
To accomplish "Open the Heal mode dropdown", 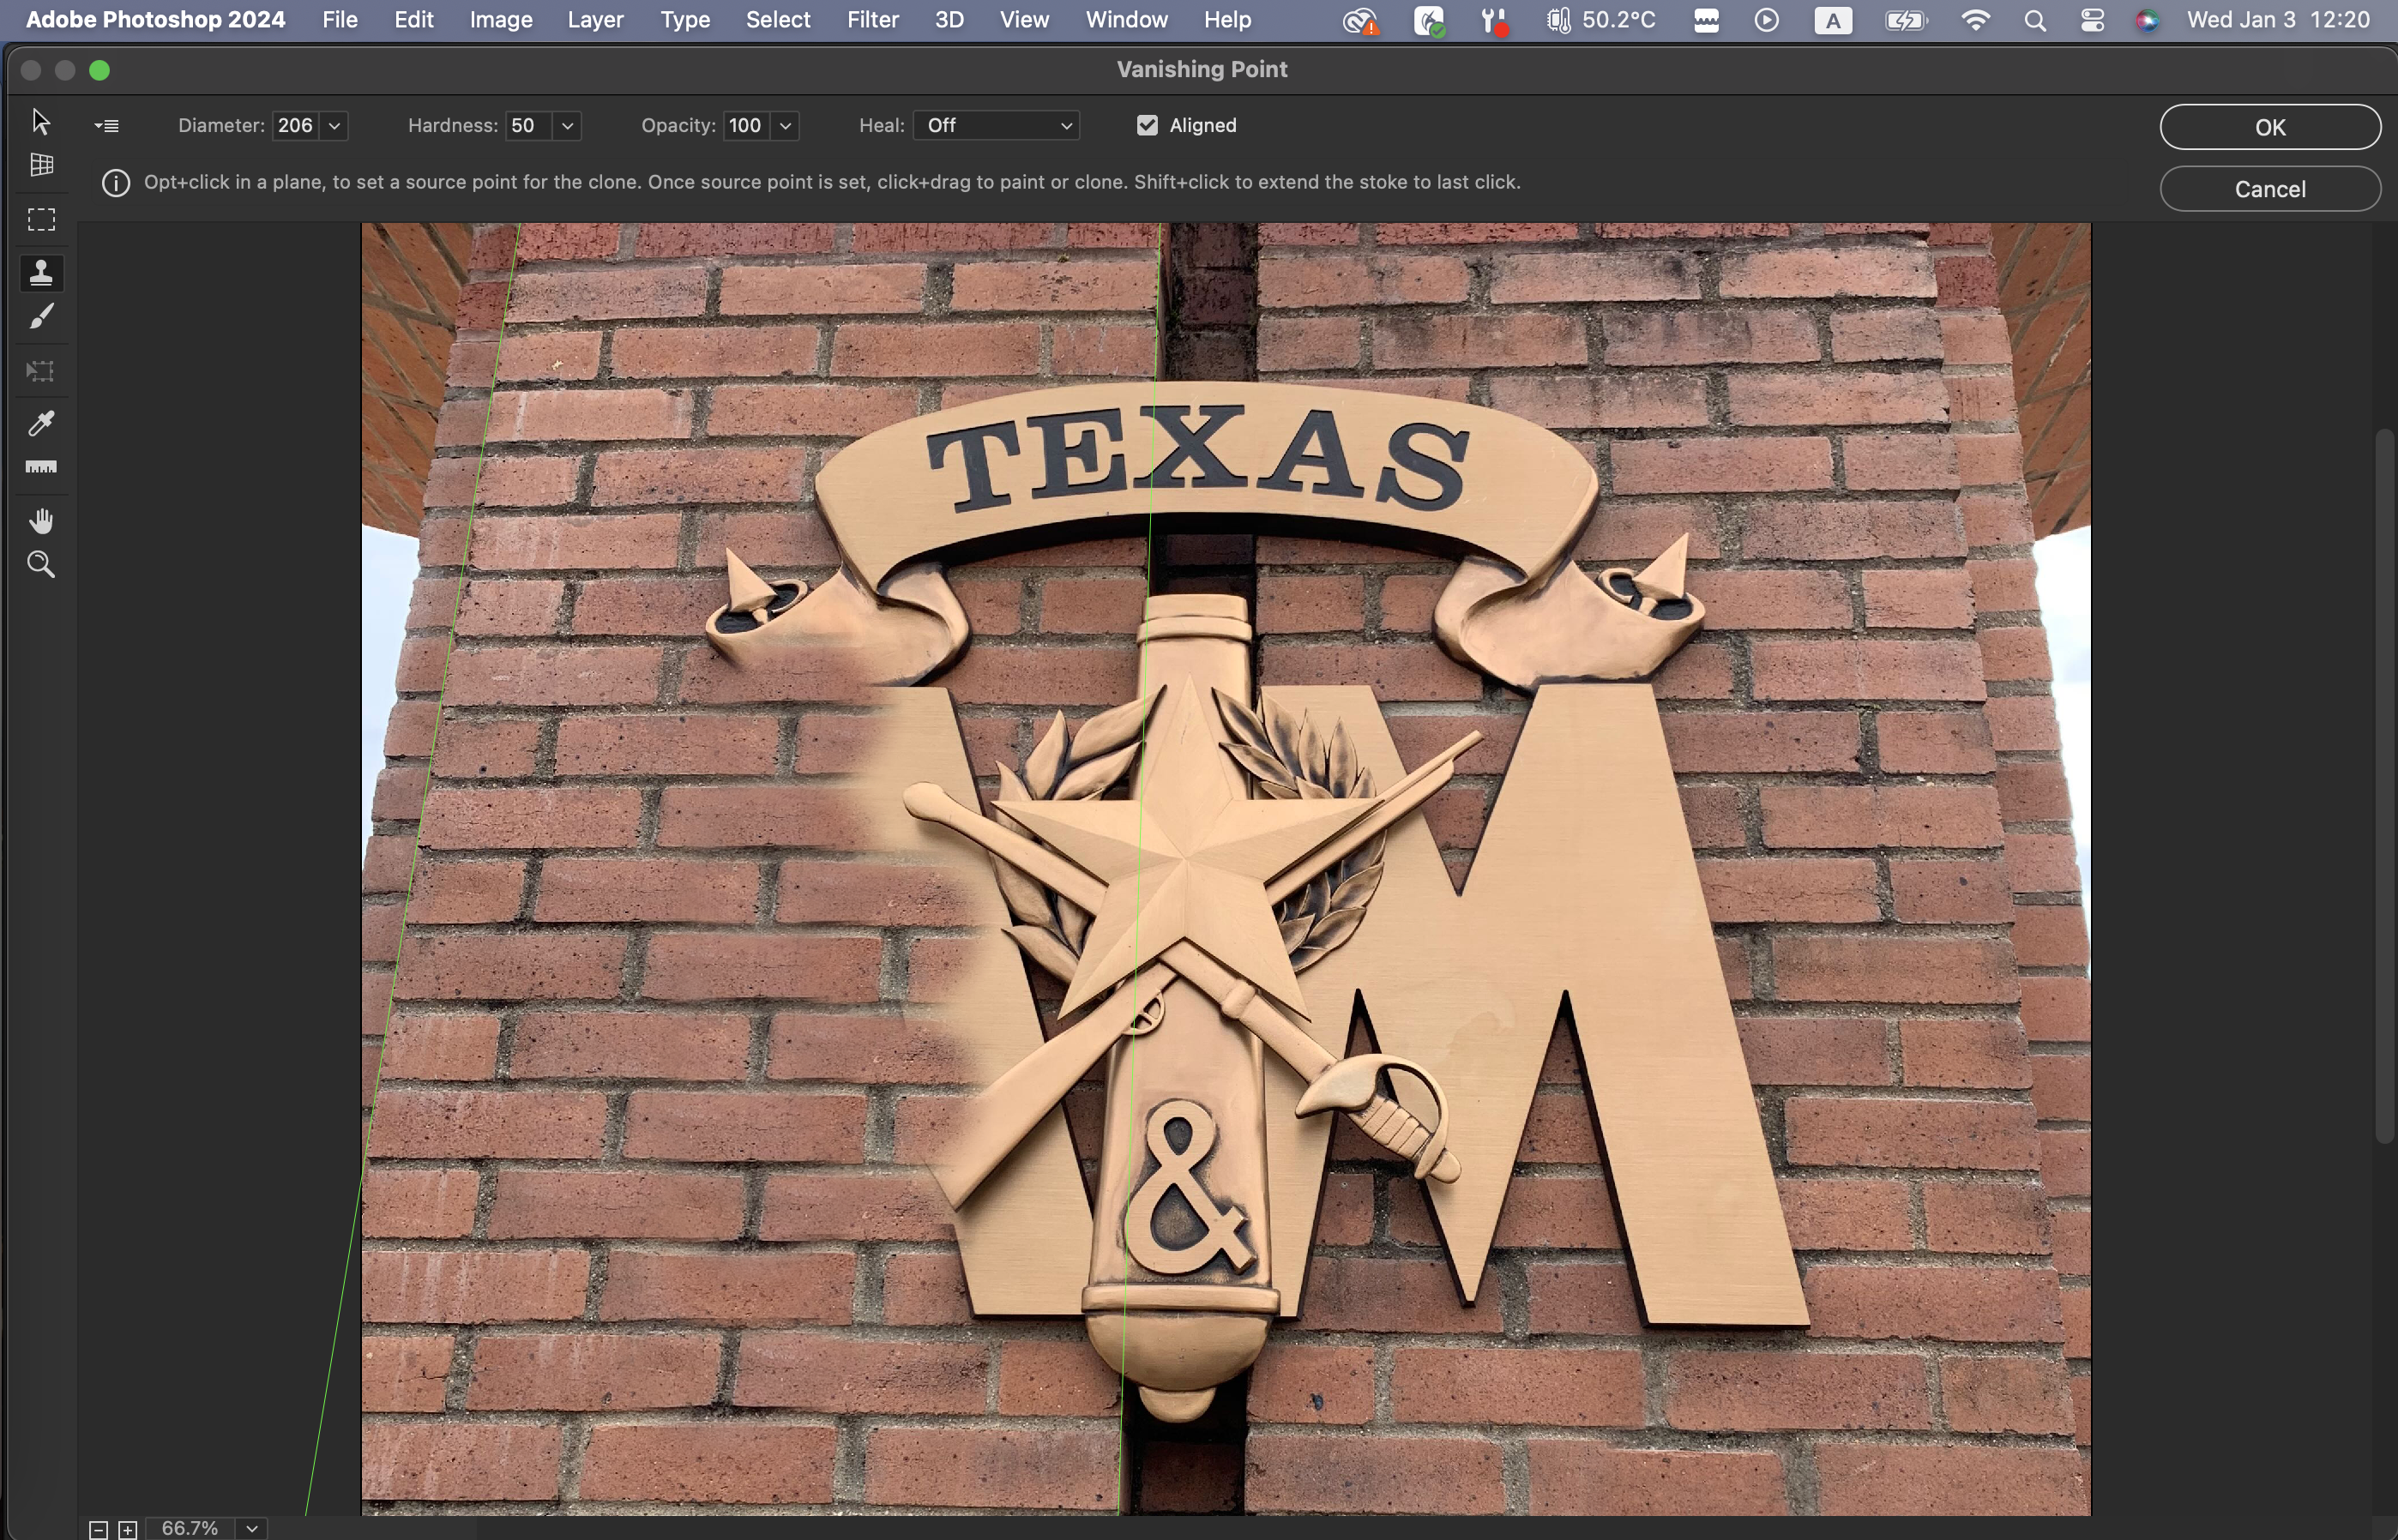I will coord(996,126).
